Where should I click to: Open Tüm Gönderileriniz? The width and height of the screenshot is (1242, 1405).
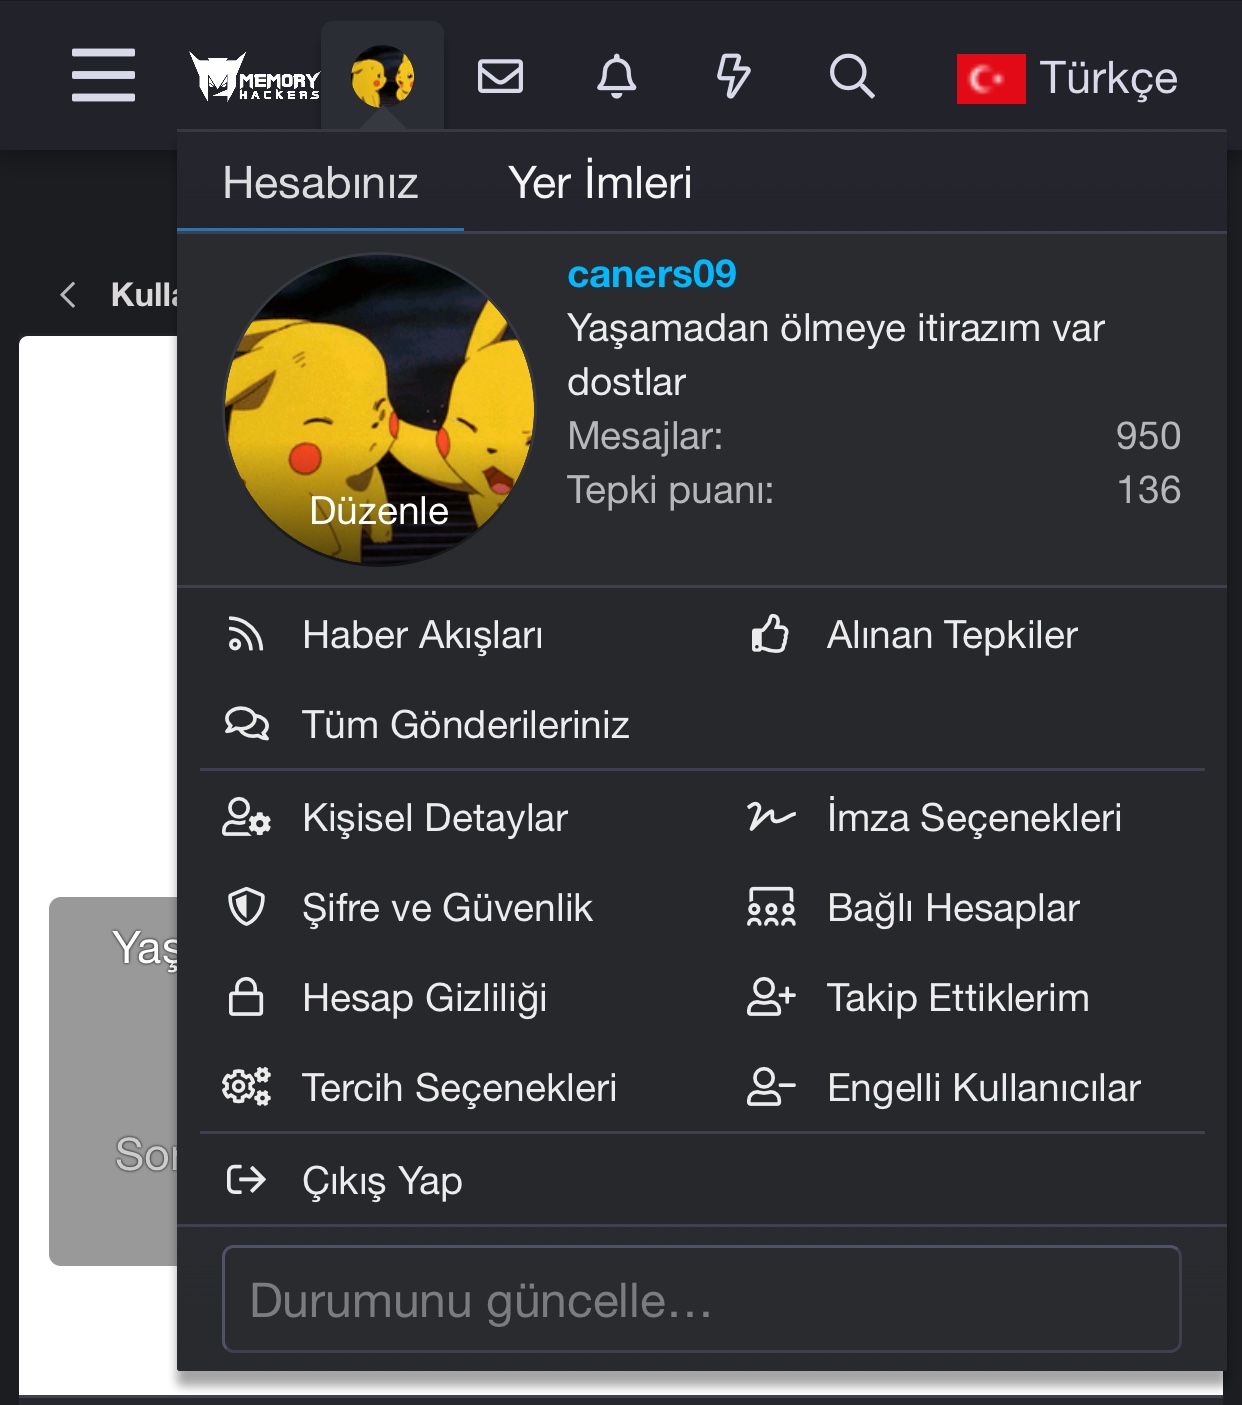click(x=465, y=725)
